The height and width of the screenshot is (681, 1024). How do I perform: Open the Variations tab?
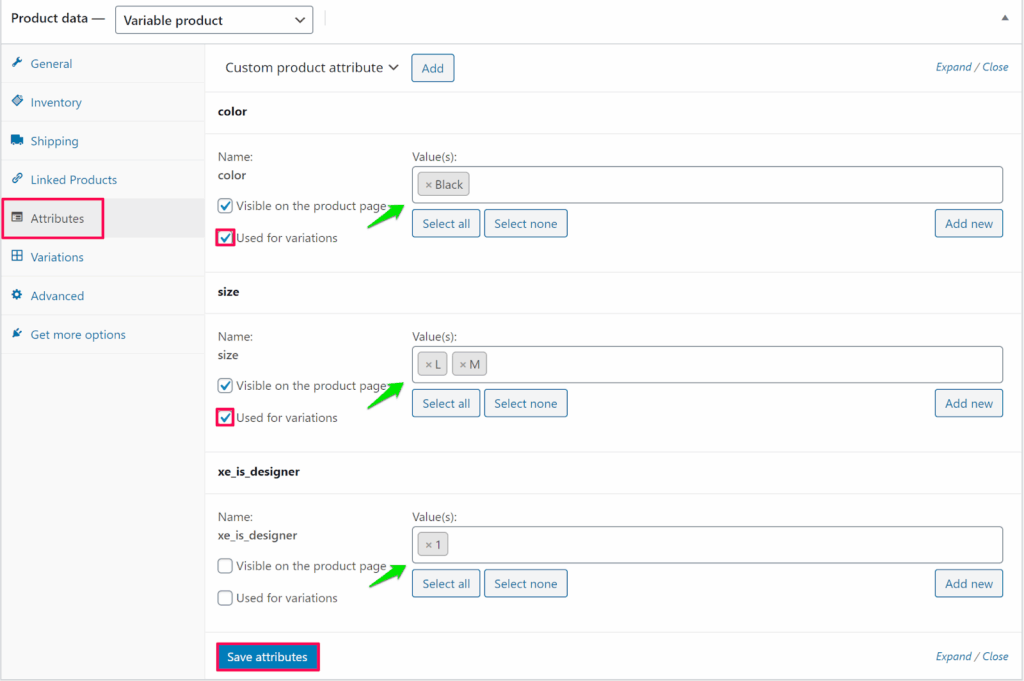pos(57,257)
